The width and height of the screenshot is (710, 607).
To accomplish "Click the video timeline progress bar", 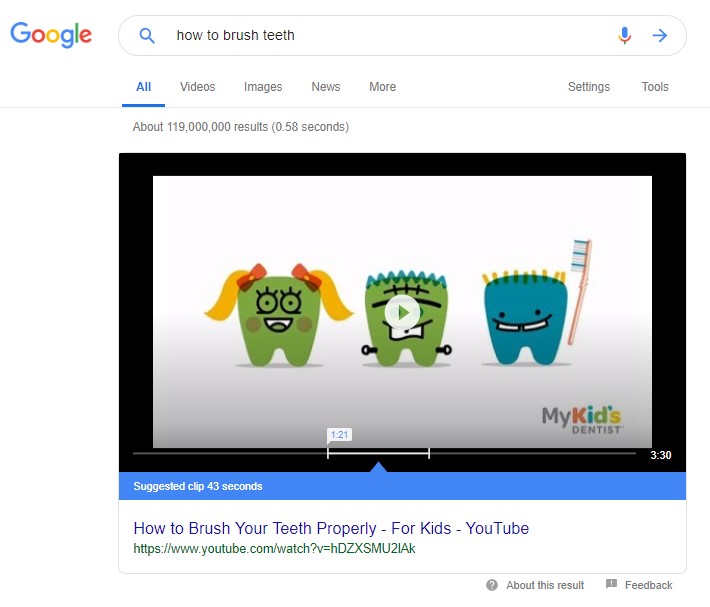I will [384, 453].
